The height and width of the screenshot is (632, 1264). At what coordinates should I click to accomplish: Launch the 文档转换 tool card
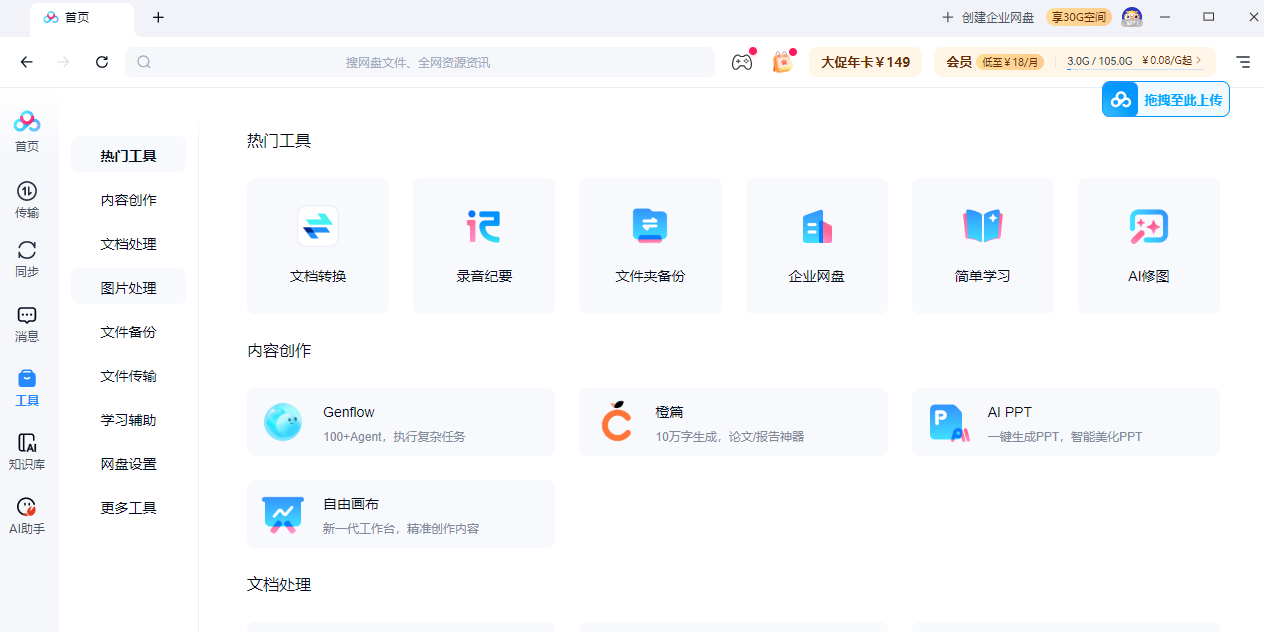318,246
